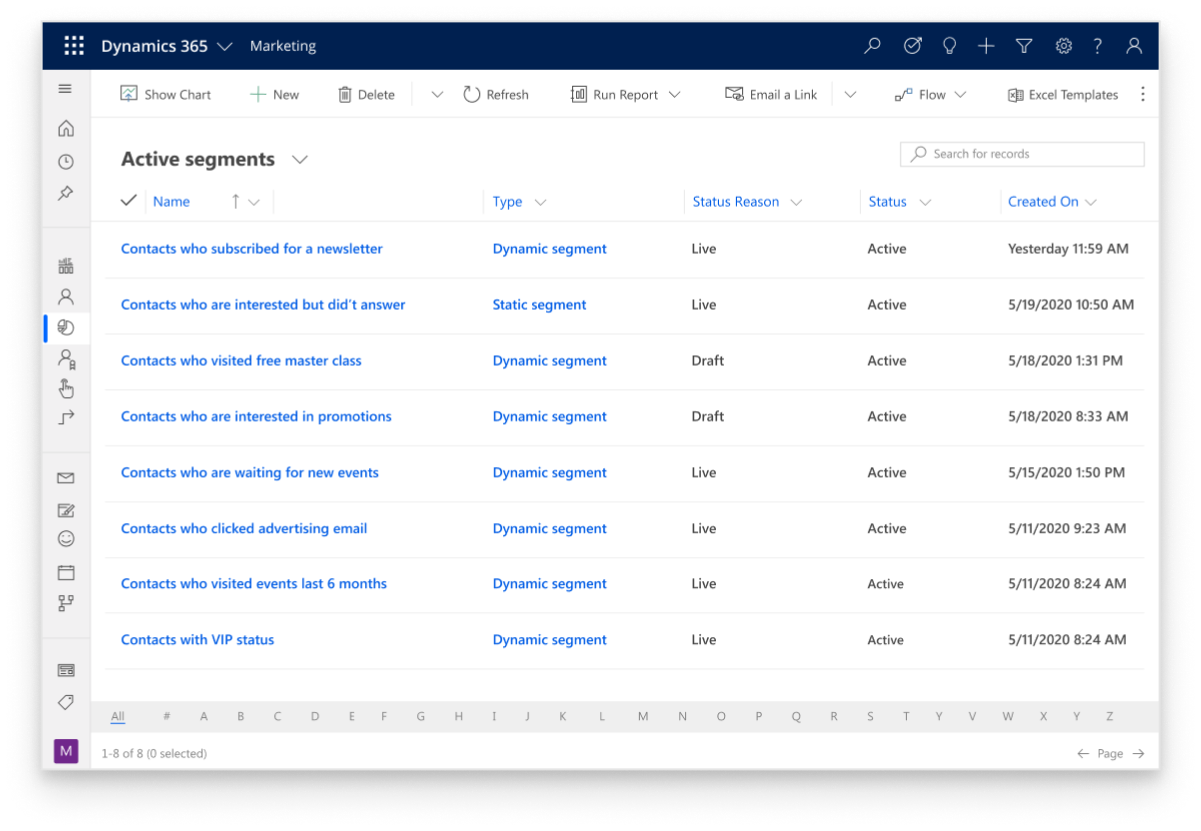This screenshot has width=1201, height=831.
Task: Click the Refresh command
Action: (x=496, y=95)
